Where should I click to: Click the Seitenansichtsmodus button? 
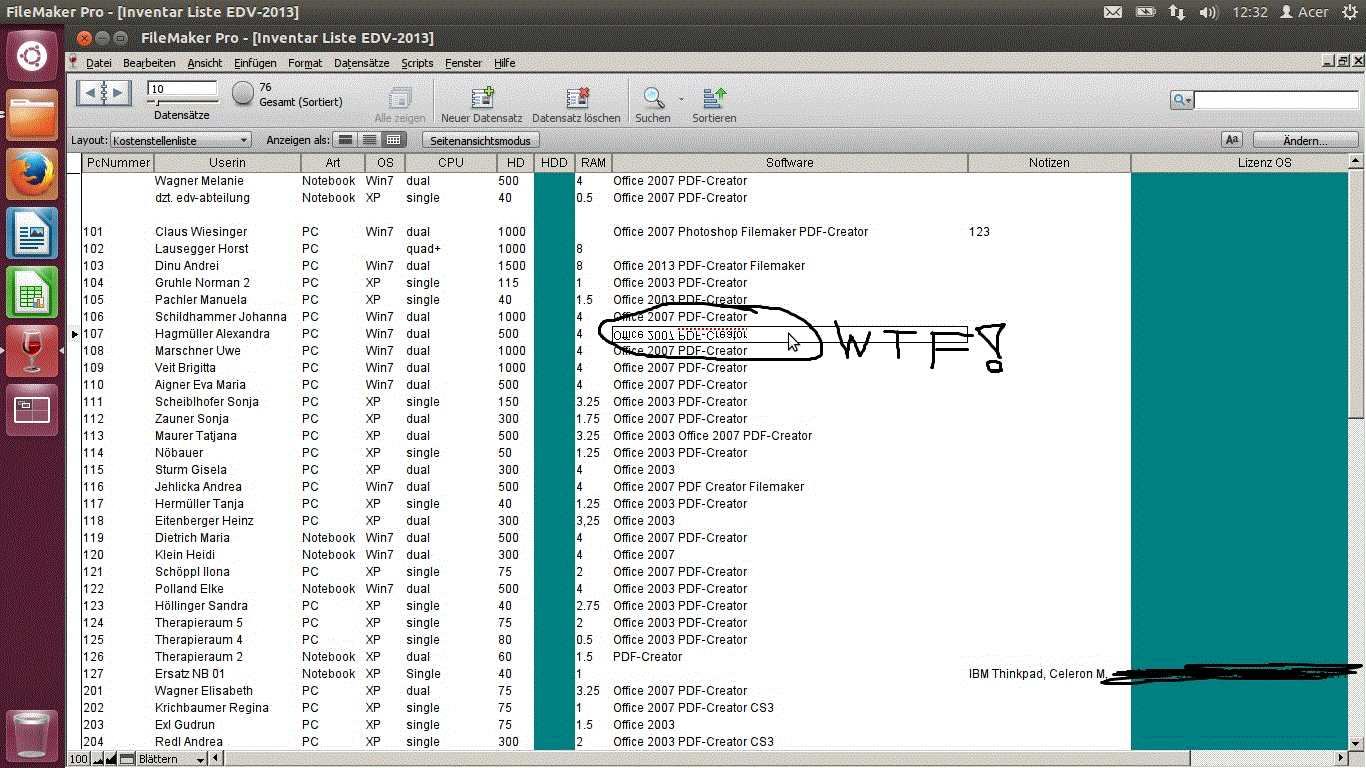click(x=482, y=141)
